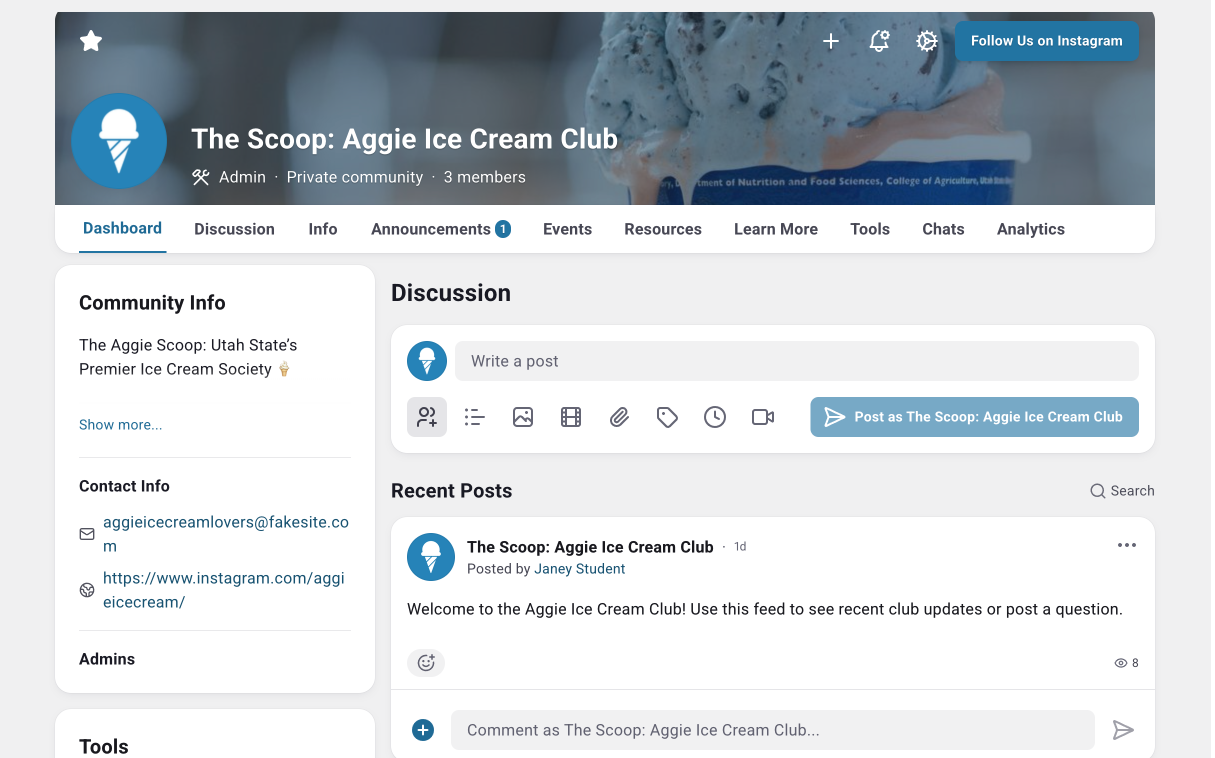The height and width of the screenshot is (758, 1215).
Task: Switch to the Chats tab
Action: [943, 229]
